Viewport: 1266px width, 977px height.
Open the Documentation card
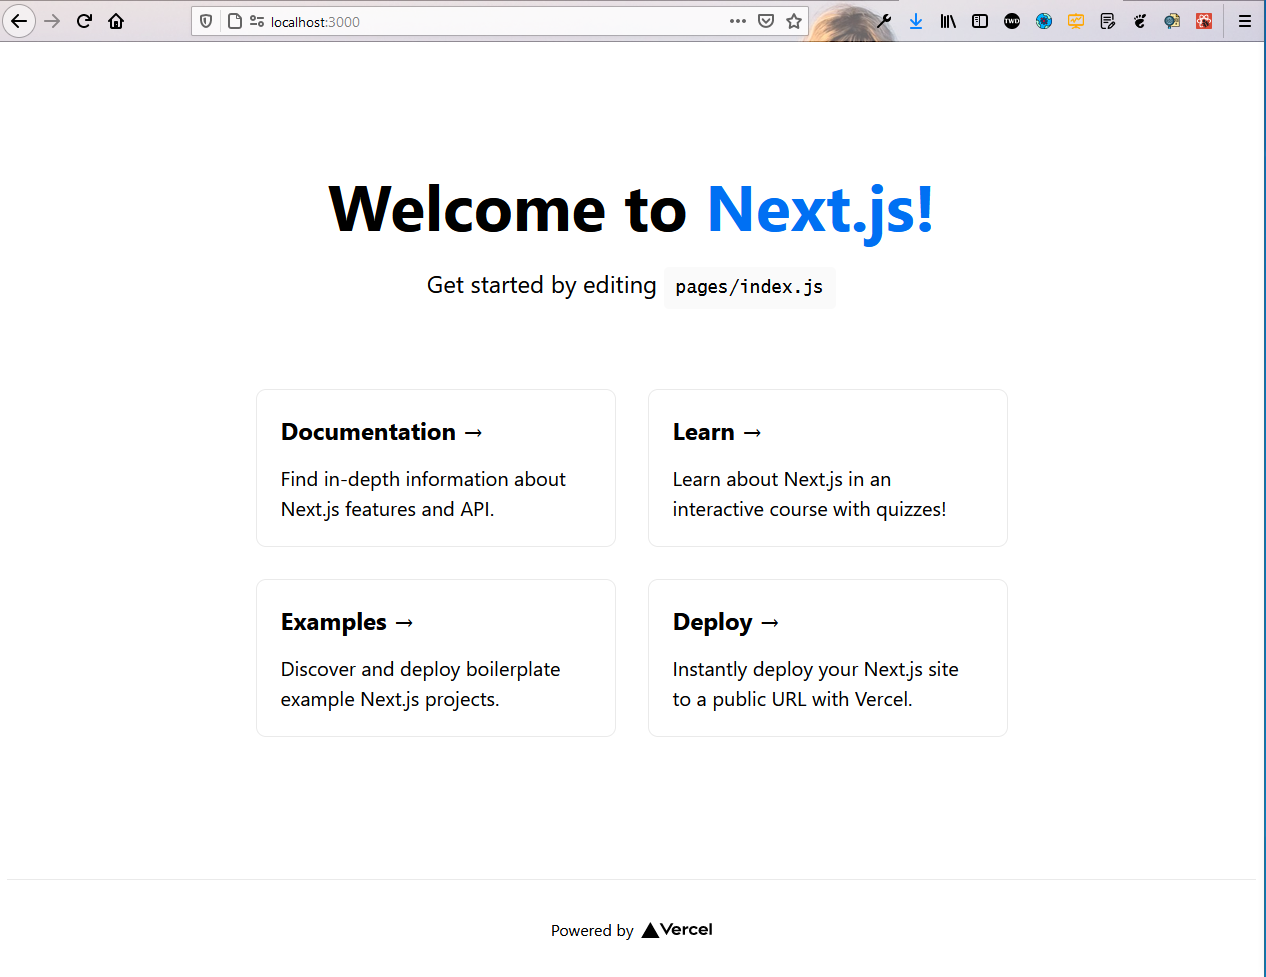pyautogui.click(x=436, y=468)
